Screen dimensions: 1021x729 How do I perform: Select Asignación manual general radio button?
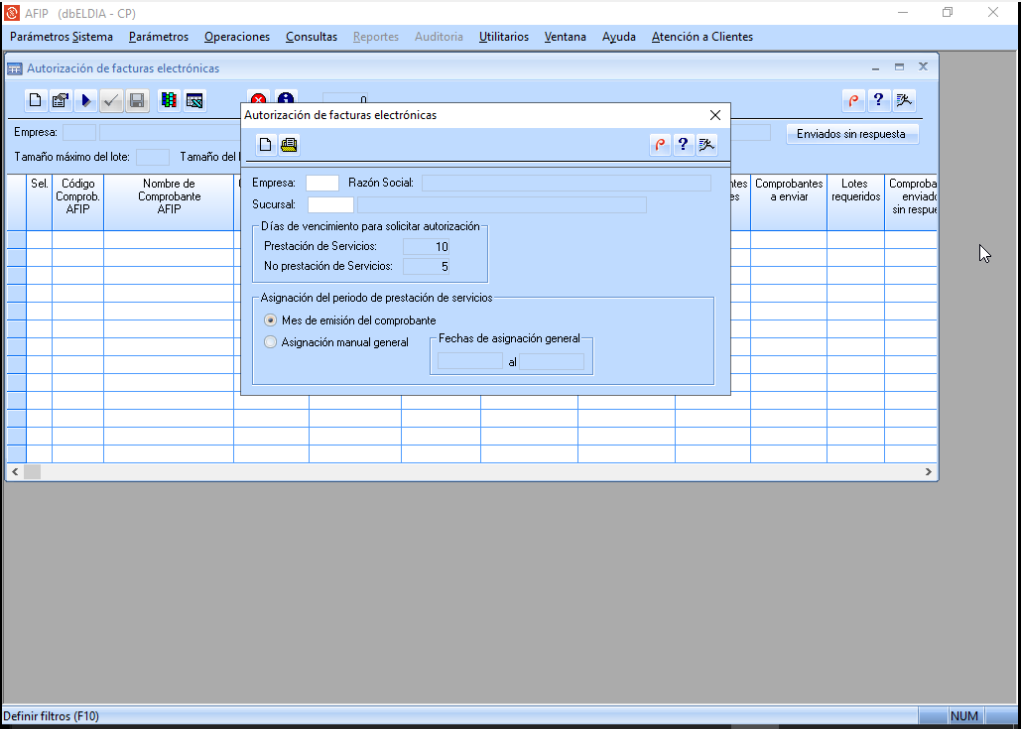point(270,342)
